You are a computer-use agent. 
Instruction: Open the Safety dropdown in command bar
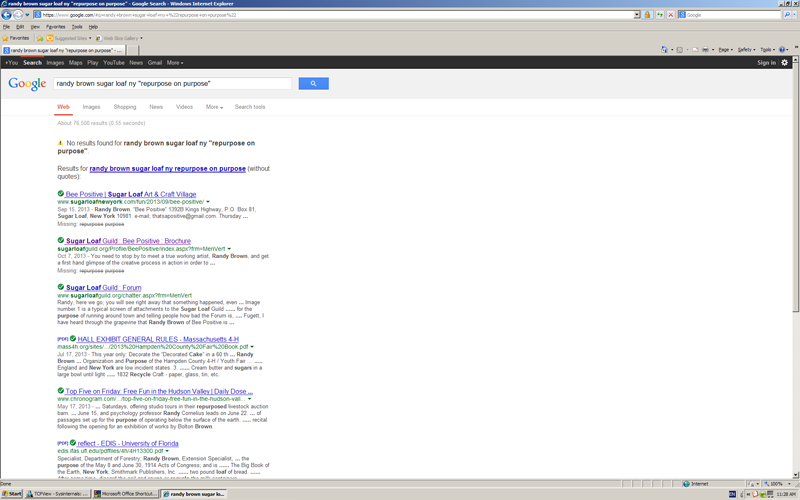746,49
